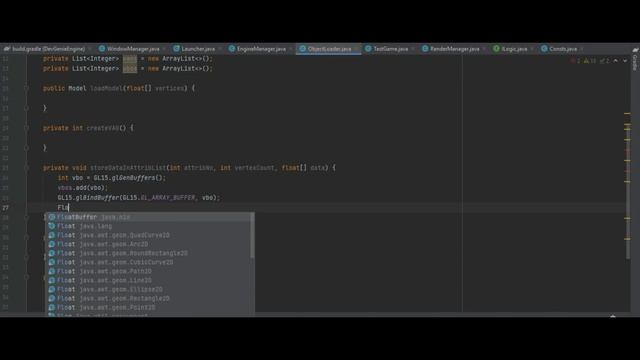
Task: Click the highlighted vbos field on second line
Action: 130,69
